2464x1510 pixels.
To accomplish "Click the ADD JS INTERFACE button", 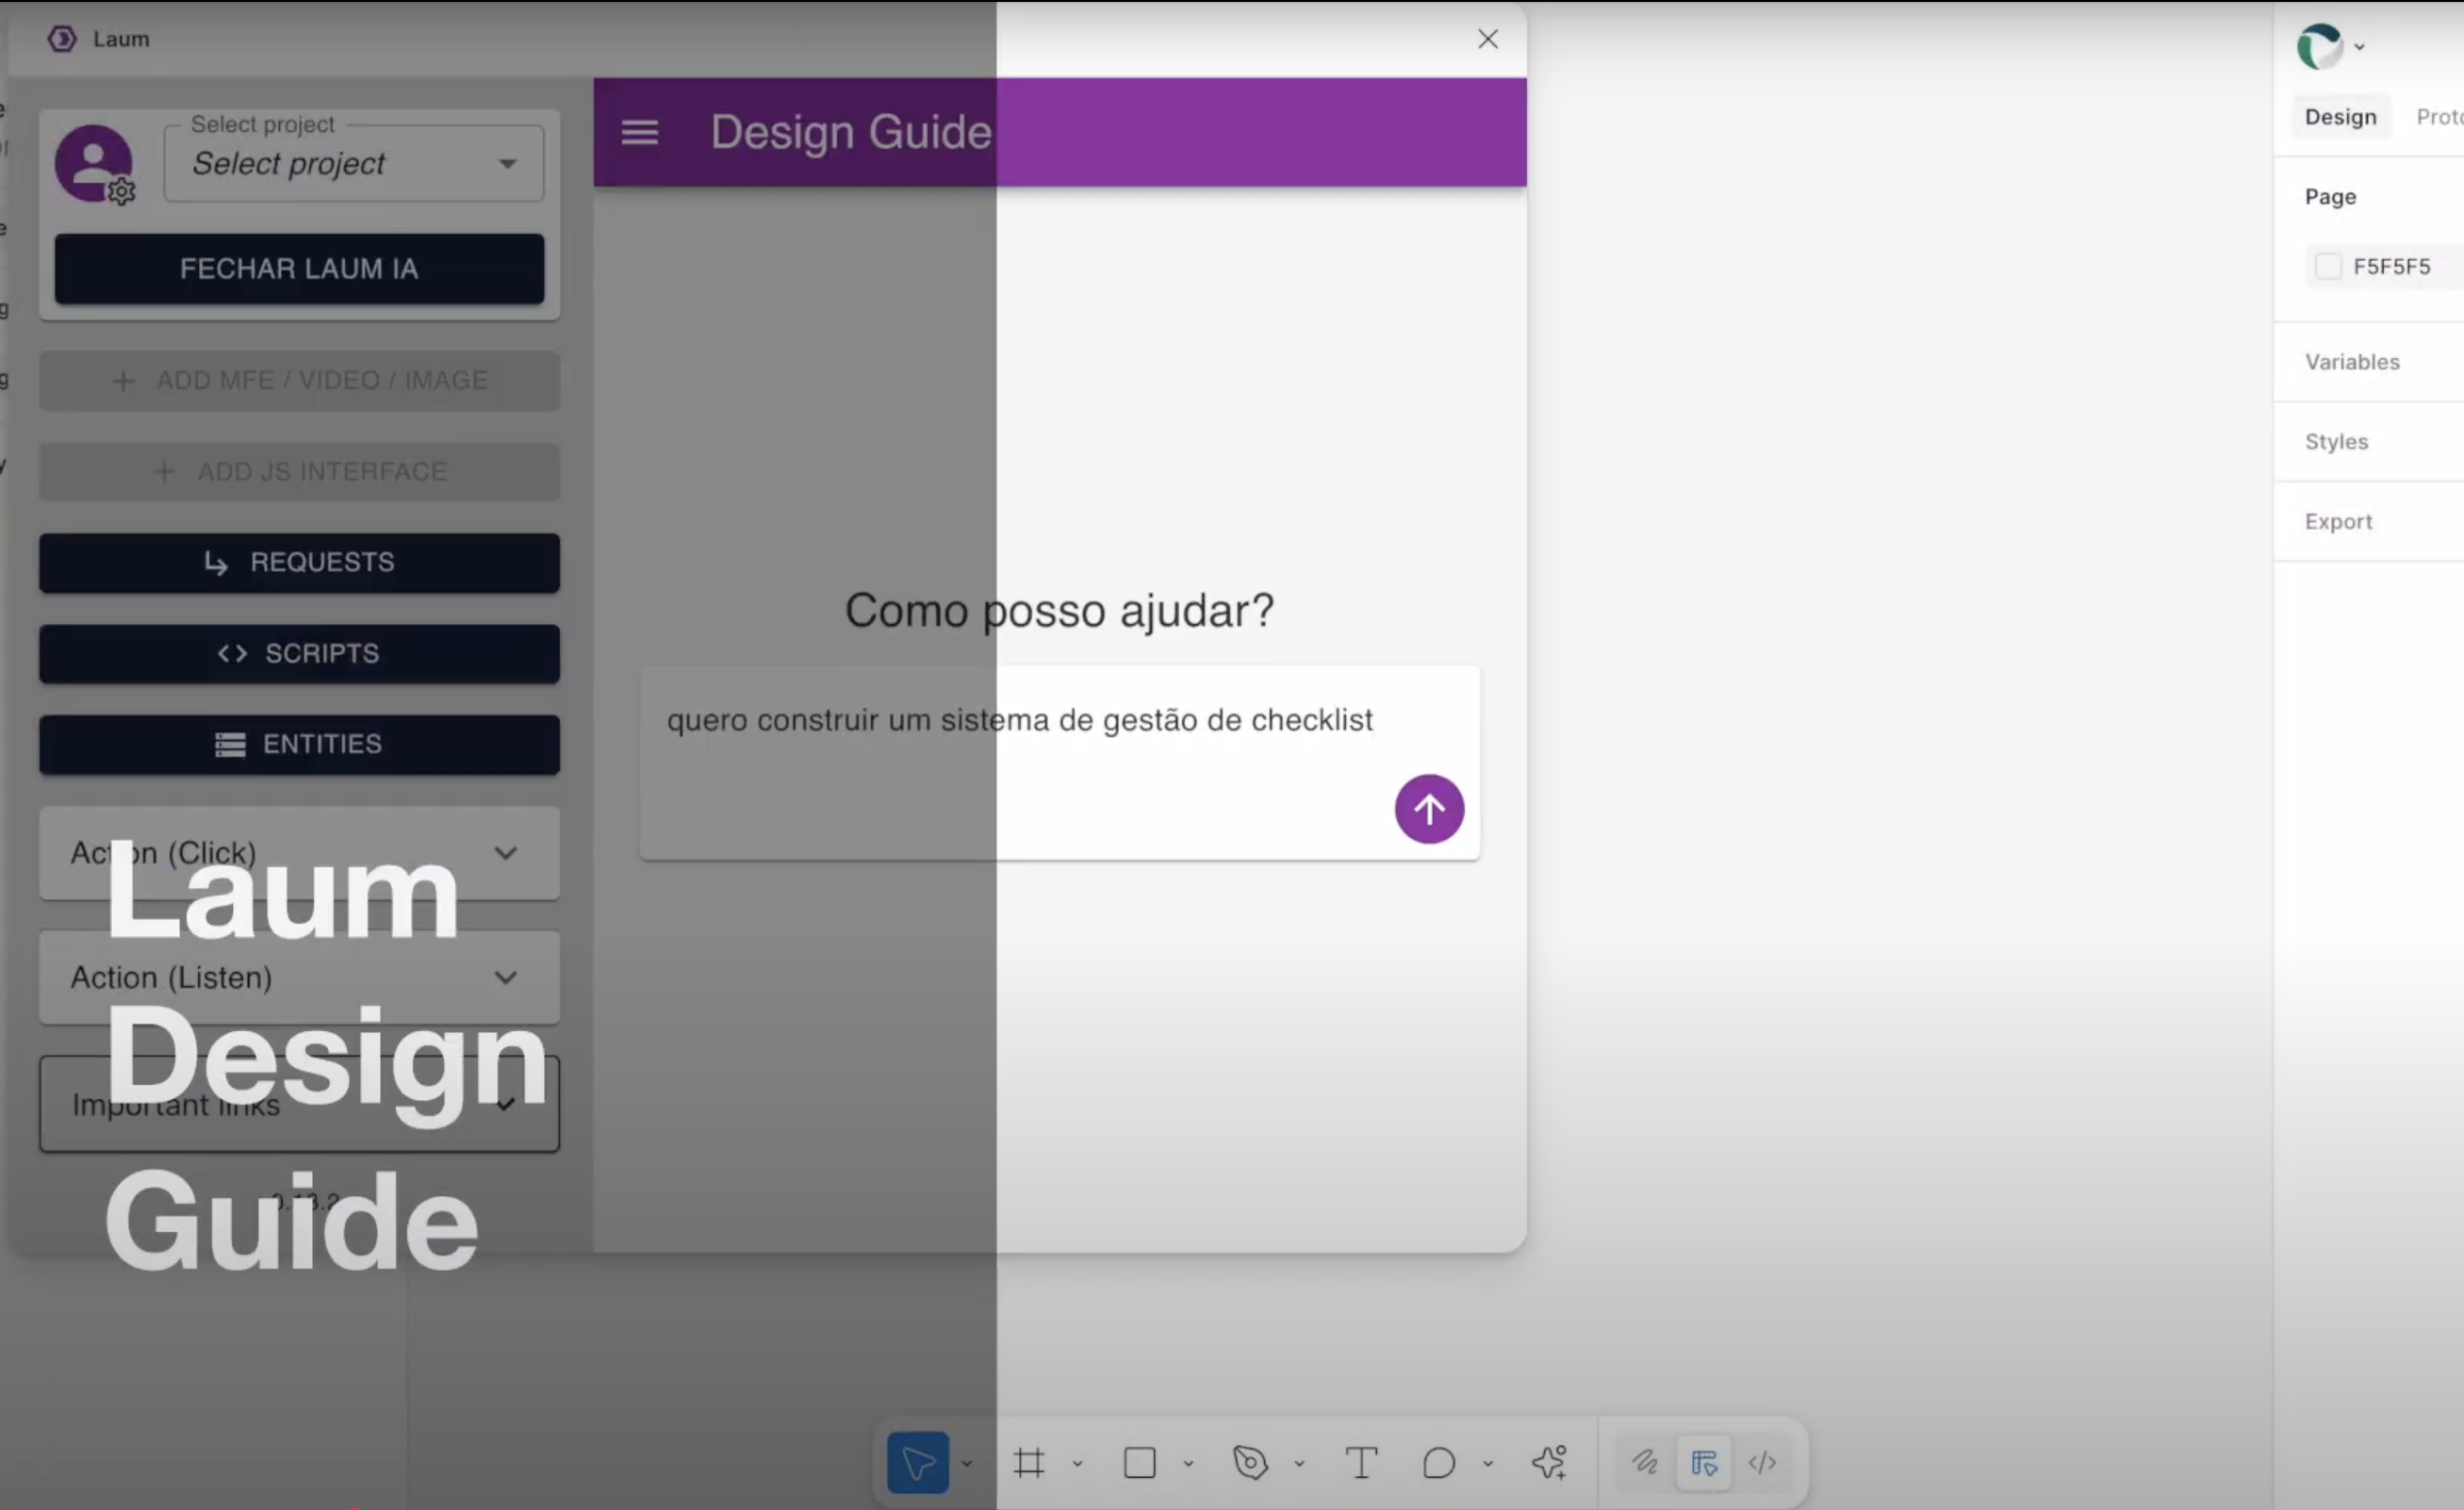I will [299, 471].
